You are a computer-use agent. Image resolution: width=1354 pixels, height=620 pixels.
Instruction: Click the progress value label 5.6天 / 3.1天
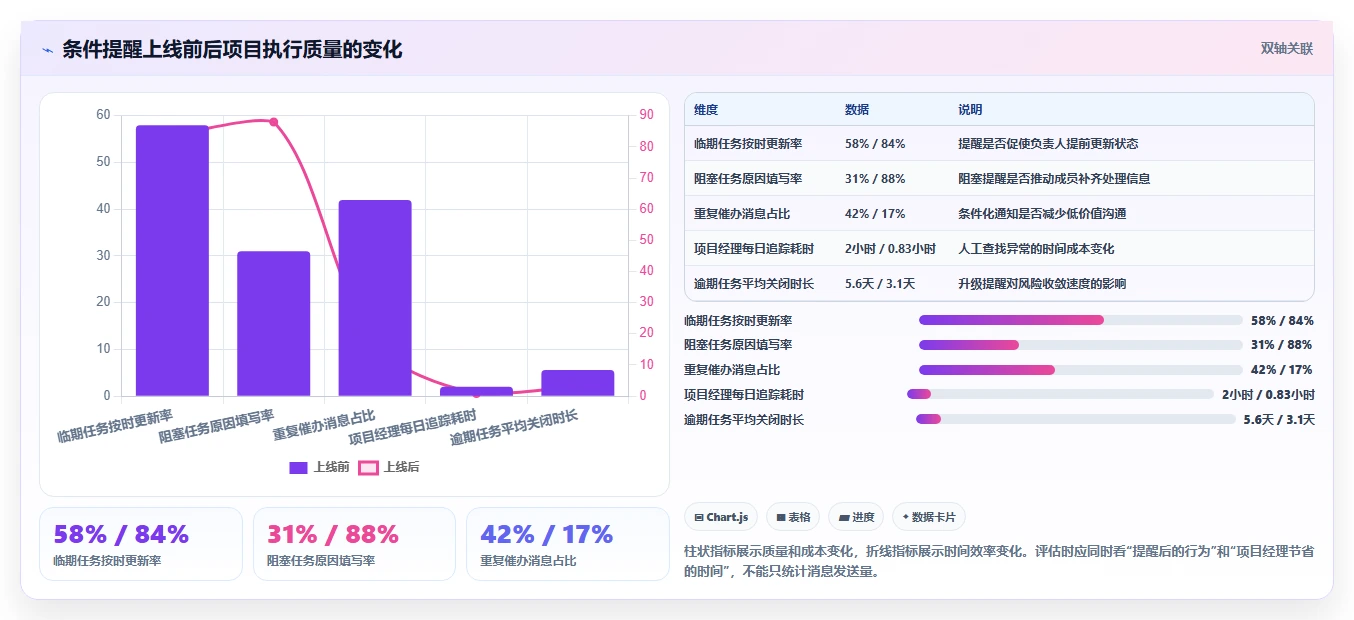tap(1279, 419)
